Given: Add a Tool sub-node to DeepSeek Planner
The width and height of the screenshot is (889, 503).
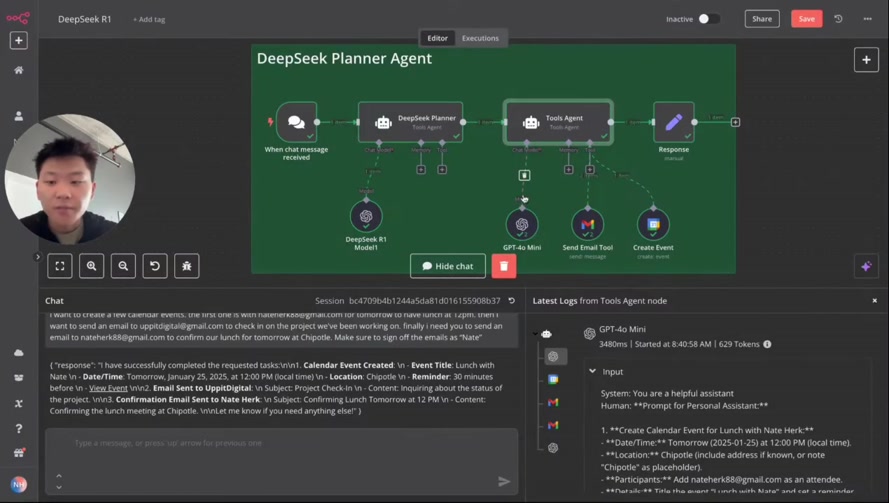Looking at the screenshot, I should pos(442,170).
